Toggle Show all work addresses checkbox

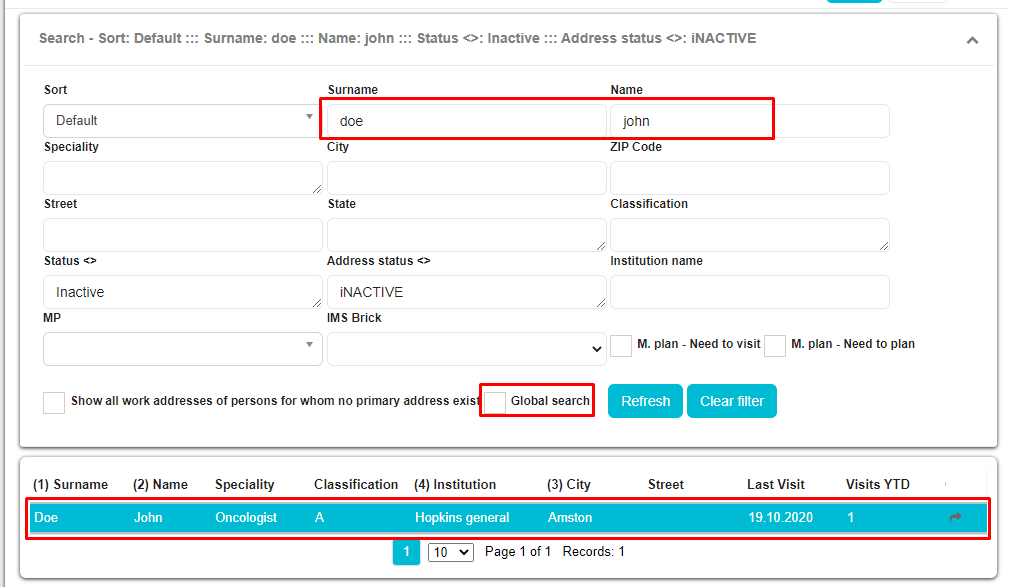pos(54,402)
